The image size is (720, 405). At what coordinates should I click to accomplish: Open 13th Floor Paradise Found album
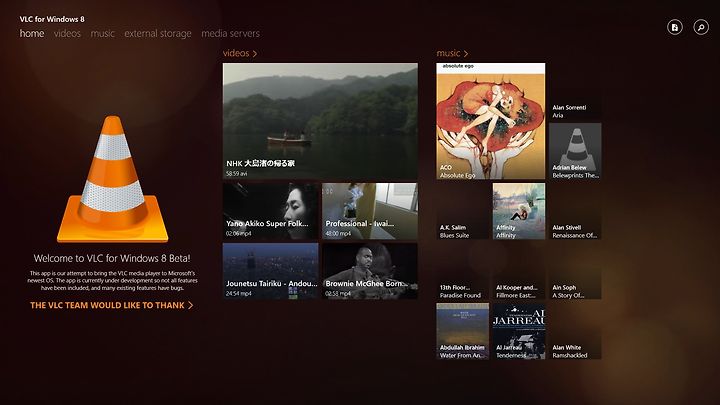(x=462, y=271)
